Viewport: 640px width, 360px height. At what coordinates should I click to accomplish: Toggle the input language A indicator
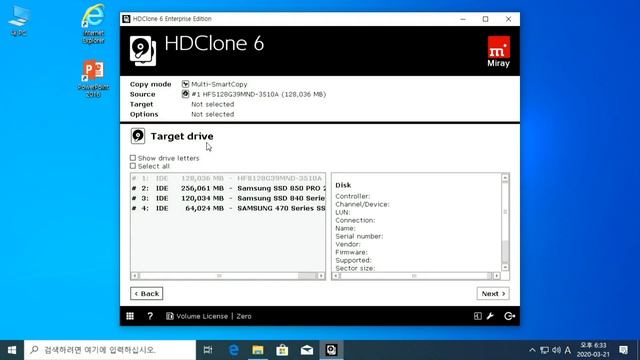568,350
